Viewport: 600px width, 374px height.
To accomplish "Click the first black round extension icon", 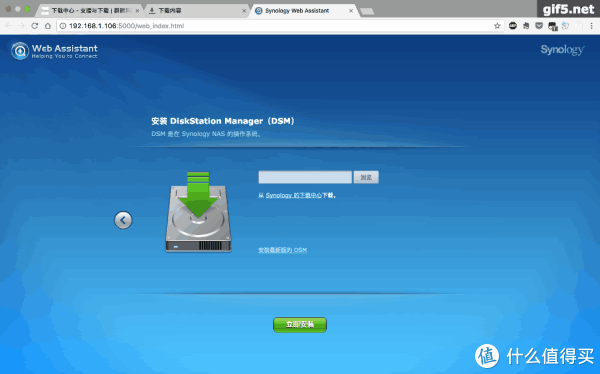I will 513,26.
